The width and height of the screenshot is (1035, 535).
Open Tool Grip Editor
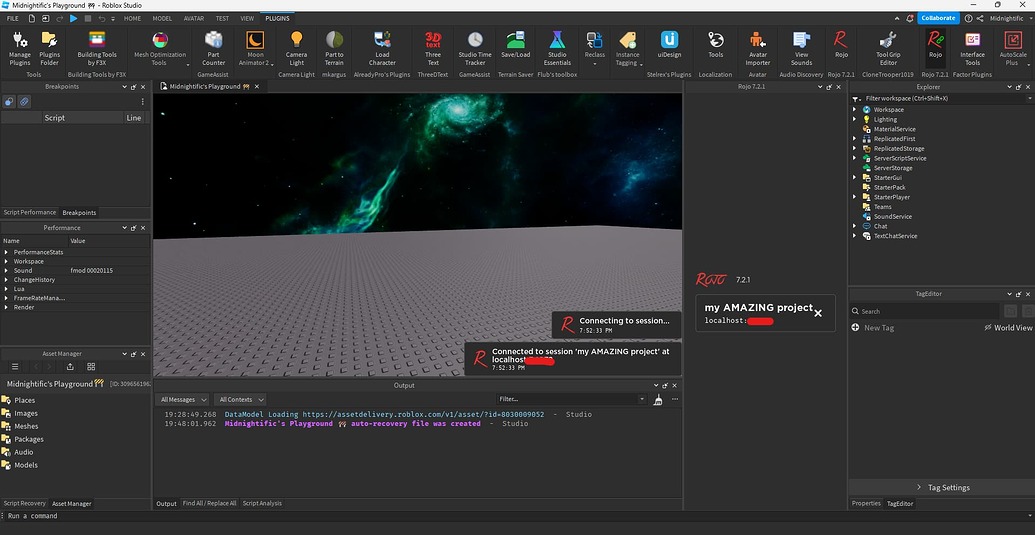pyautogui.click(x=887, y=48)
